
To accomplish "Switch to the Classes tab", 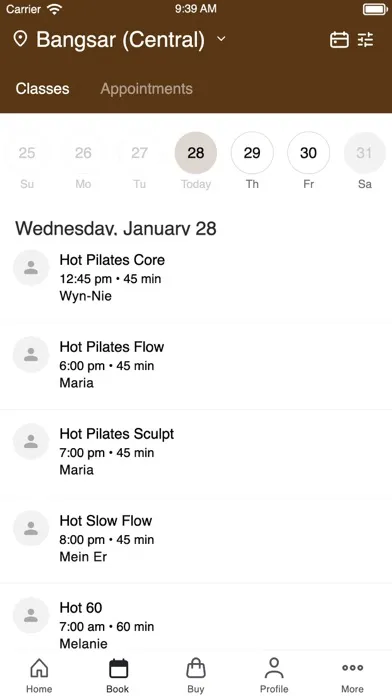I will (43, 89).
